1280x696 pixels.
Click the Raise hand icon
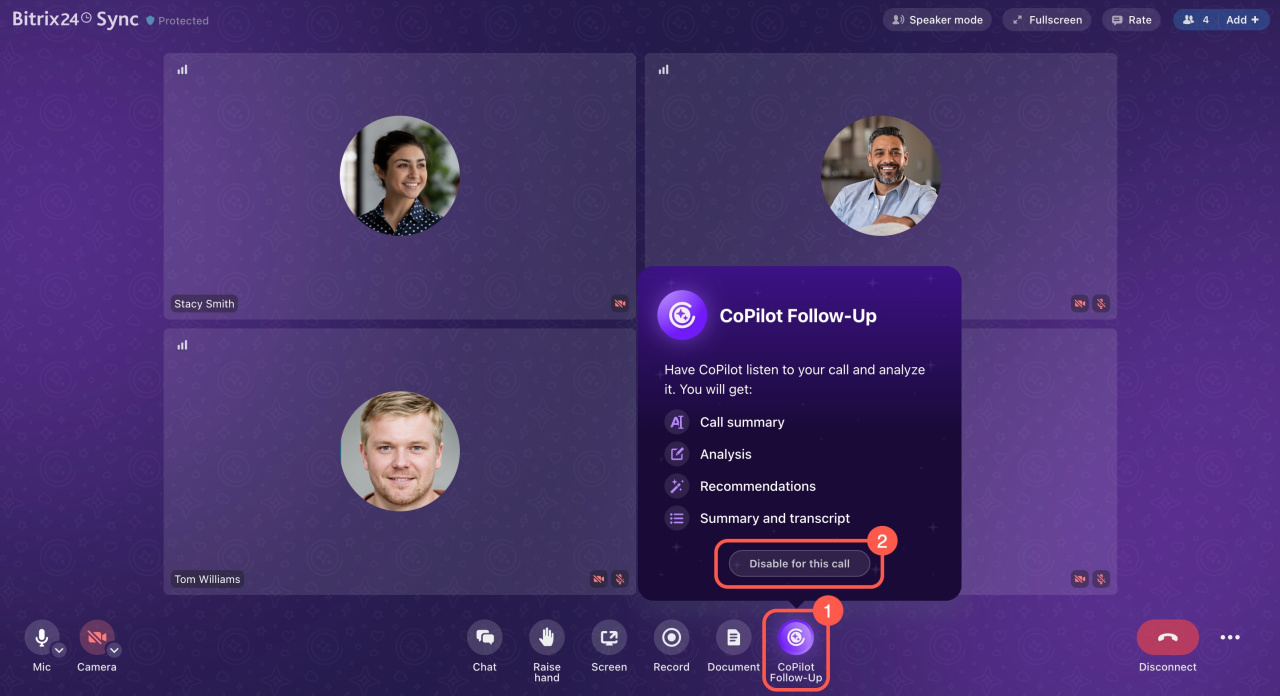coord(546,638)
